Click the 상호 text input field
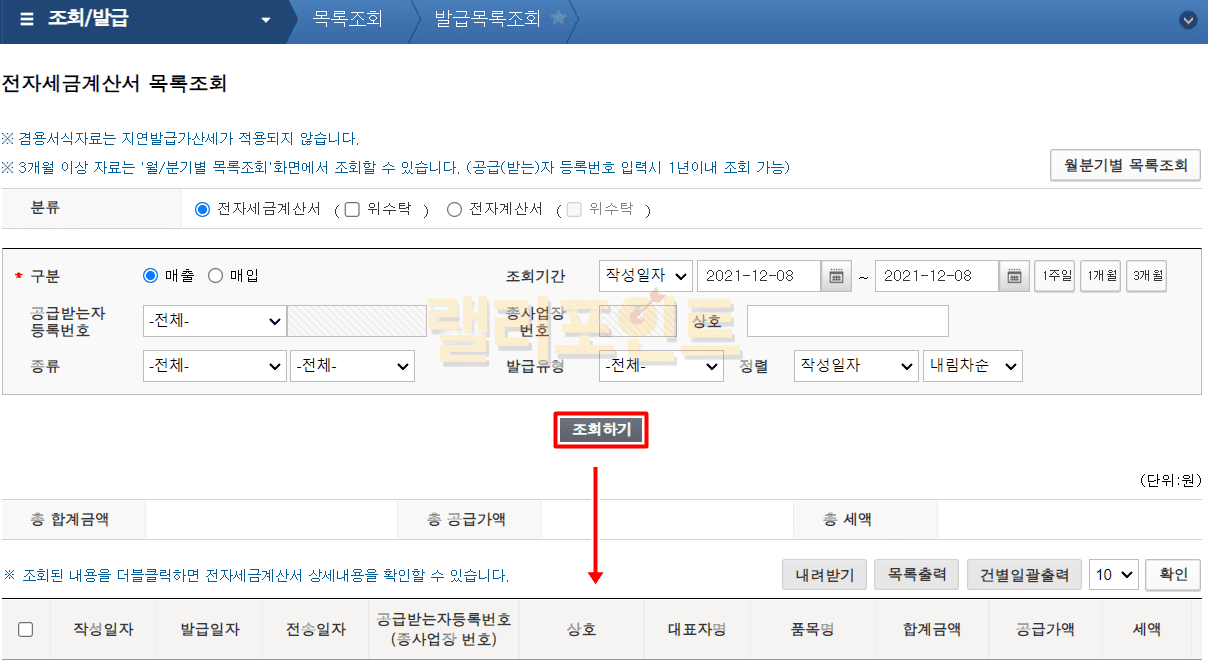 (x=847, y=321)
